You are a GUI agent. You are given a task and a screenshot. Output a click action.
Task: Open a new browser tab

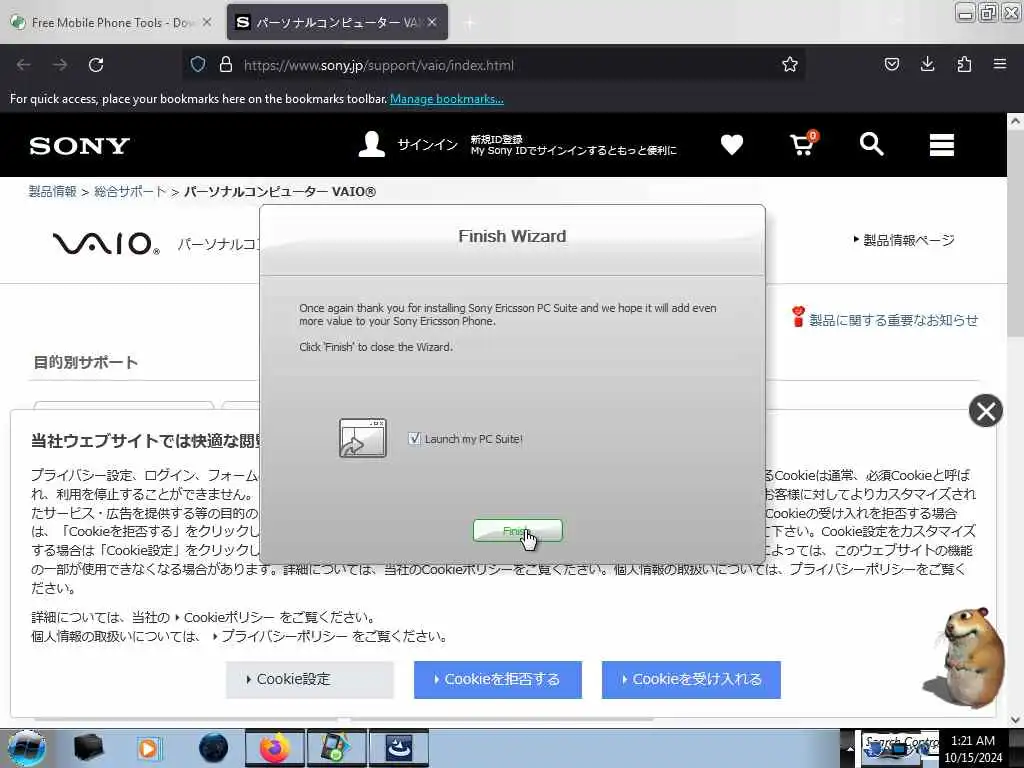[x=469, y=23]
